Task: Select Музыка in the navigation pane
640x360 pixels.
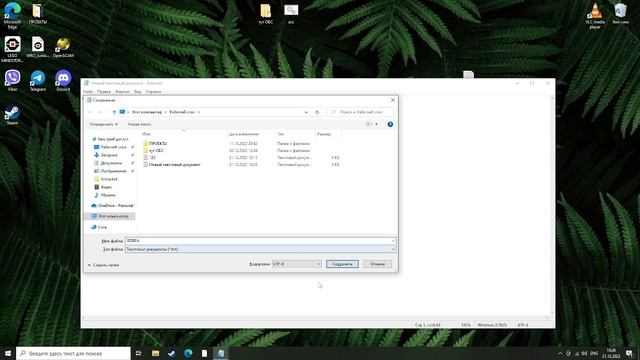Action: point(108,195)
